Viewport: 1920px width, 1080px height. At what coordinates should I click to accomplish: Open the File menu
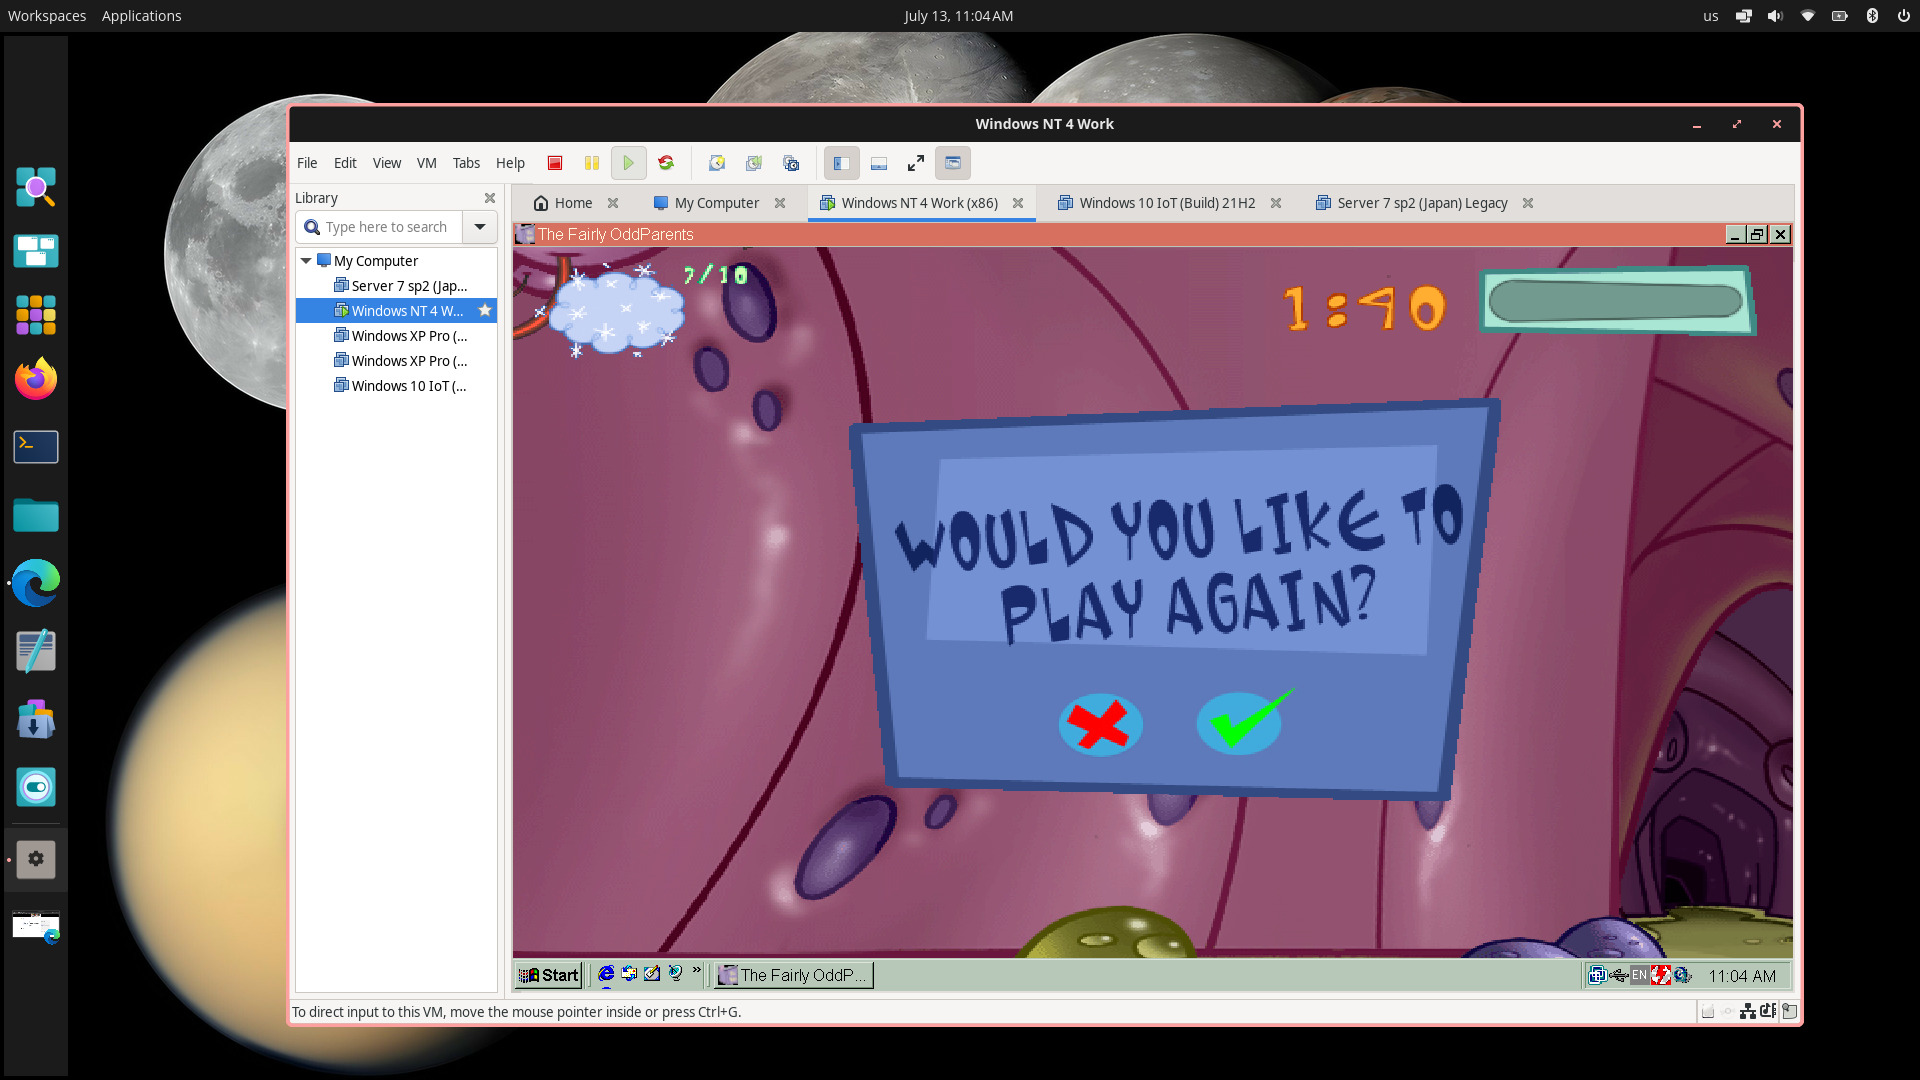(307, 163)
